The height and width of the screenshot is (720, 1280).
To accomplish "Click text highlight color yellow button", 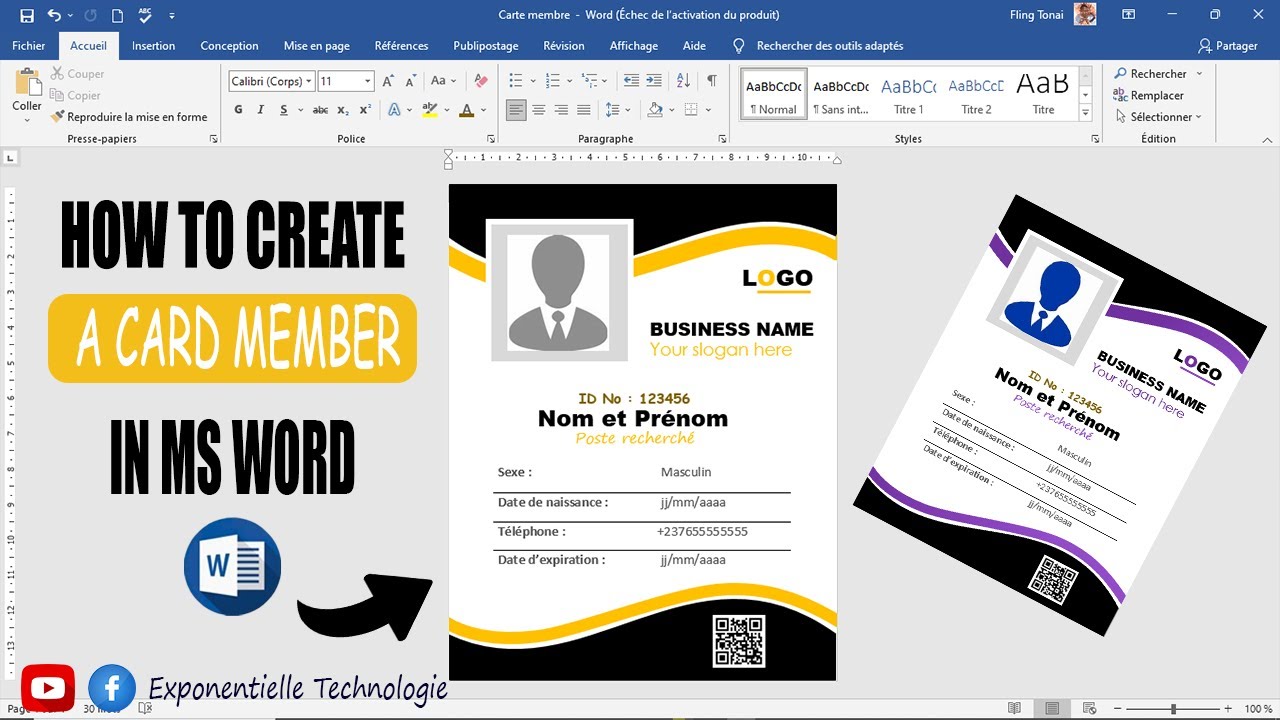I will pos(431,110).
